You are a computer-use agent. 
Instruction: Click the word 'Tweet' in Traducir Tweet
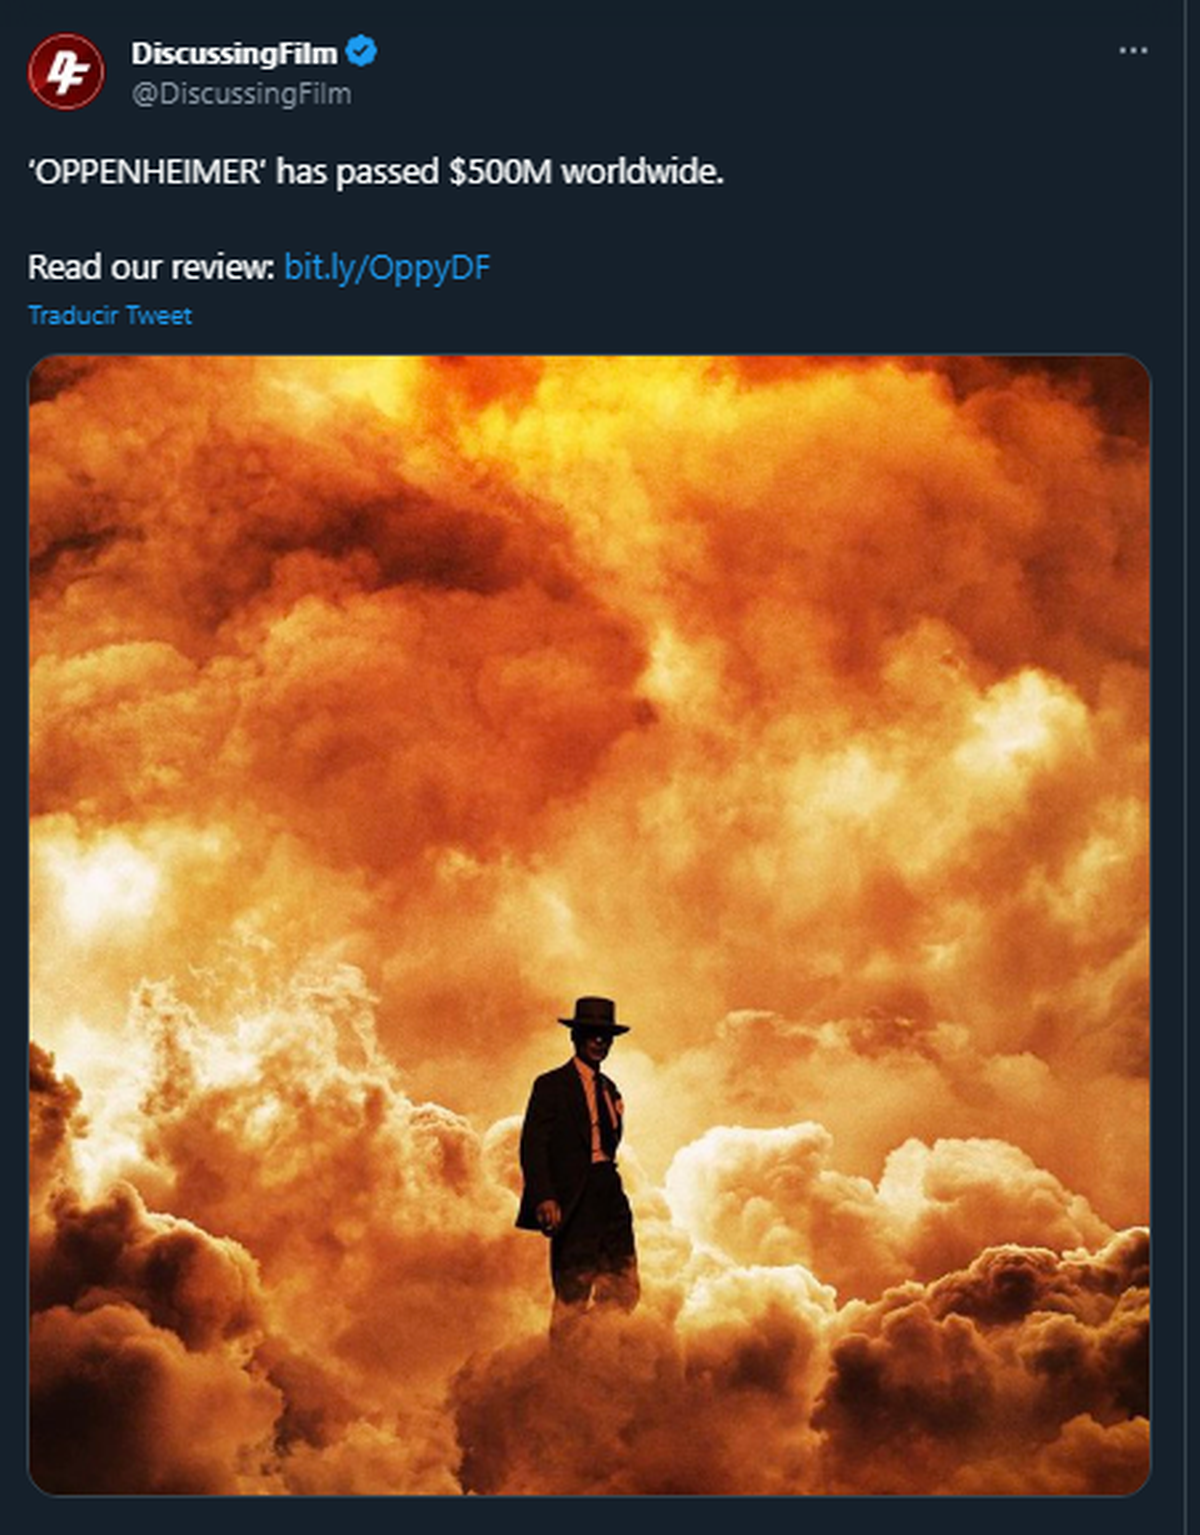pyautogui.click(x=159, y=316)
